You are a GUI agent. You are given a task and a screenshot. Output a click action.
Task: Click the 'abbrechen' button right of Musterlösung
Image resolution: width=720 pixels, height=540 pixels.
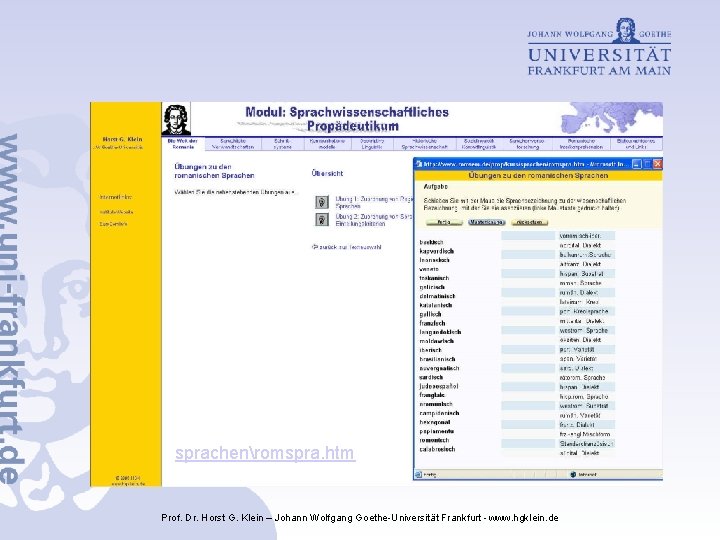529,222
